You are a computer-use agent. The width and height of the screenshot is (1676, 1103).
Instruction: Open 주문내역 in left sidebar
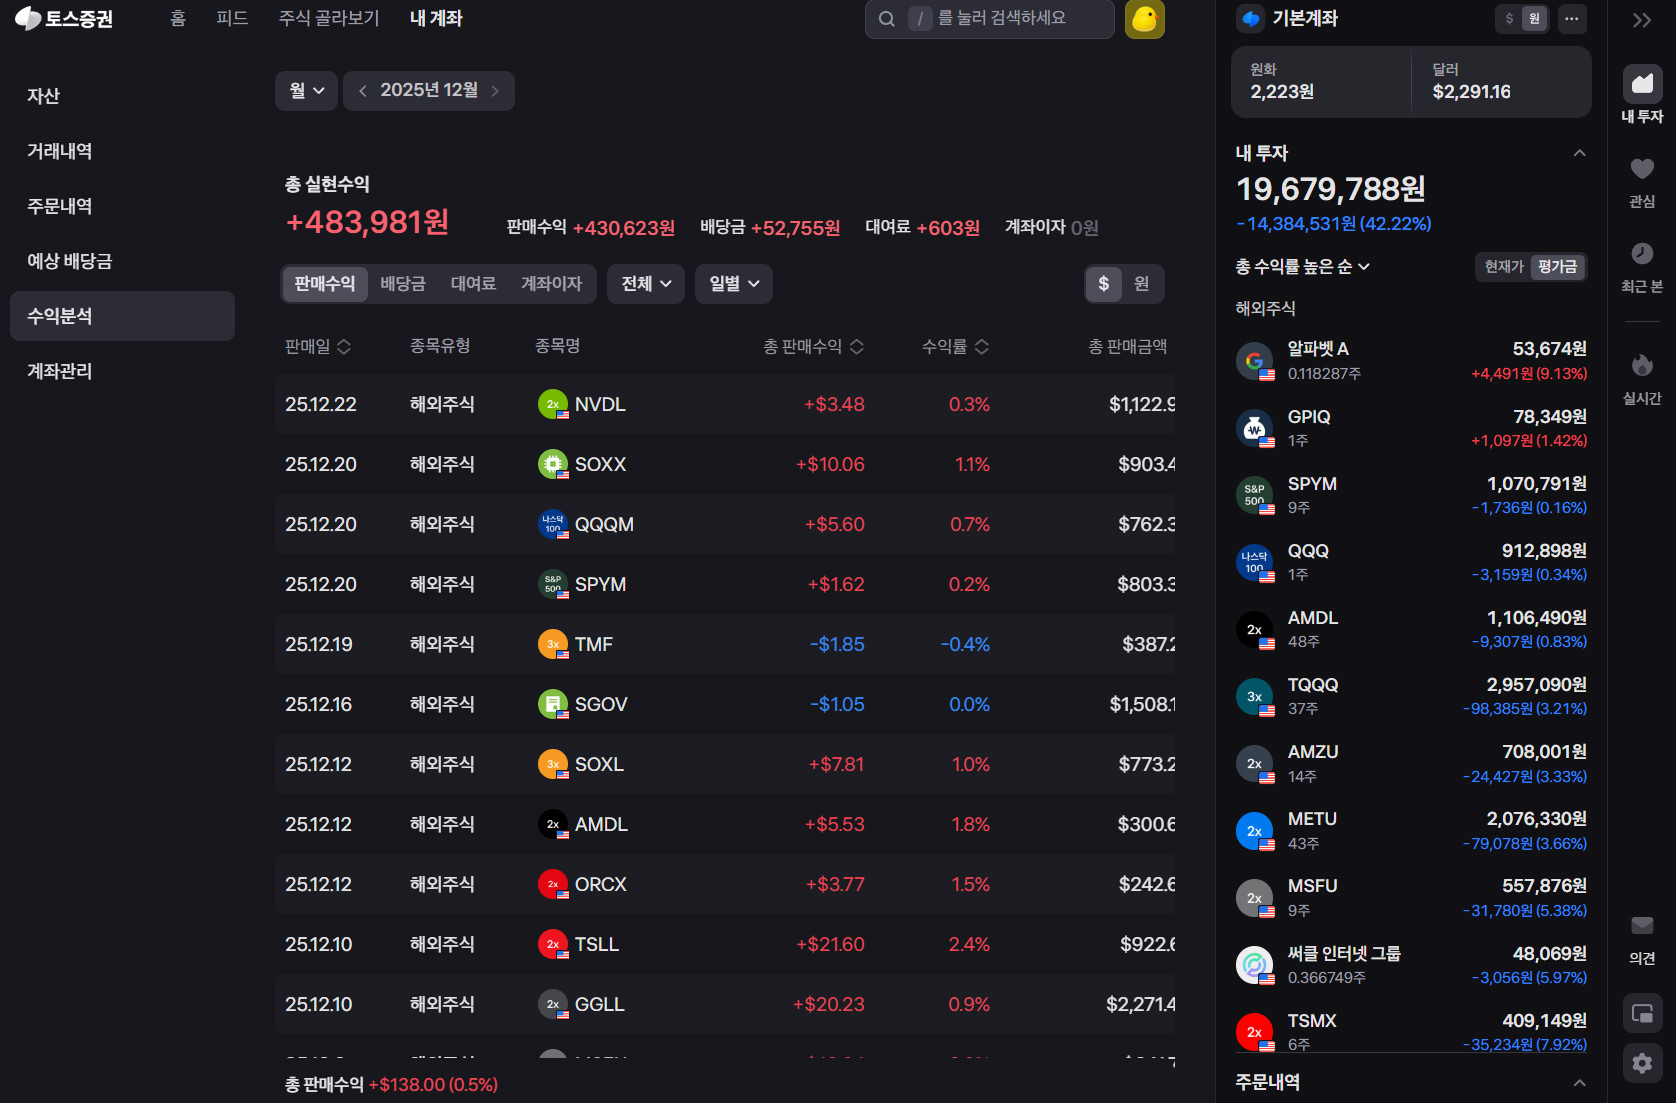click(x=122, y=206)
